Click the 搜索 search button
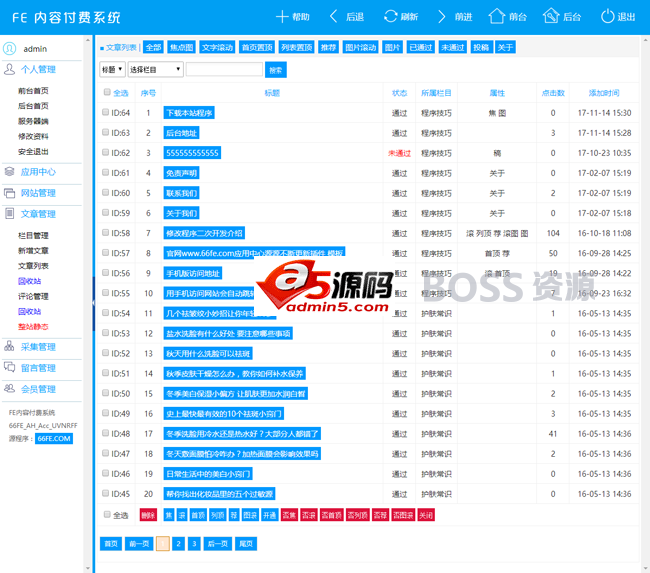The width and height of the screenshot is (650, 573). 276,70
